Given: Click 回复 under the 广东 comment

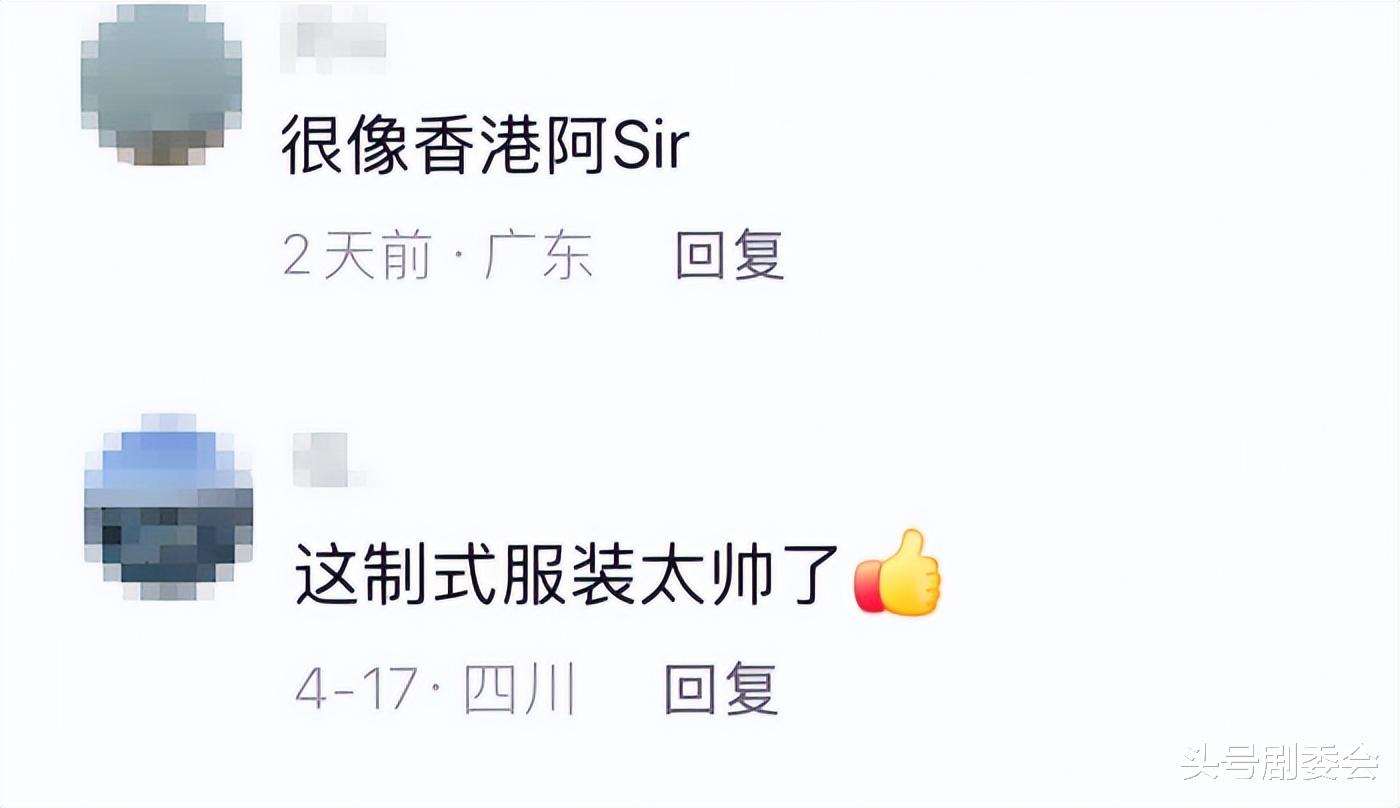Looking at the screenshot, I should point(729,255).
